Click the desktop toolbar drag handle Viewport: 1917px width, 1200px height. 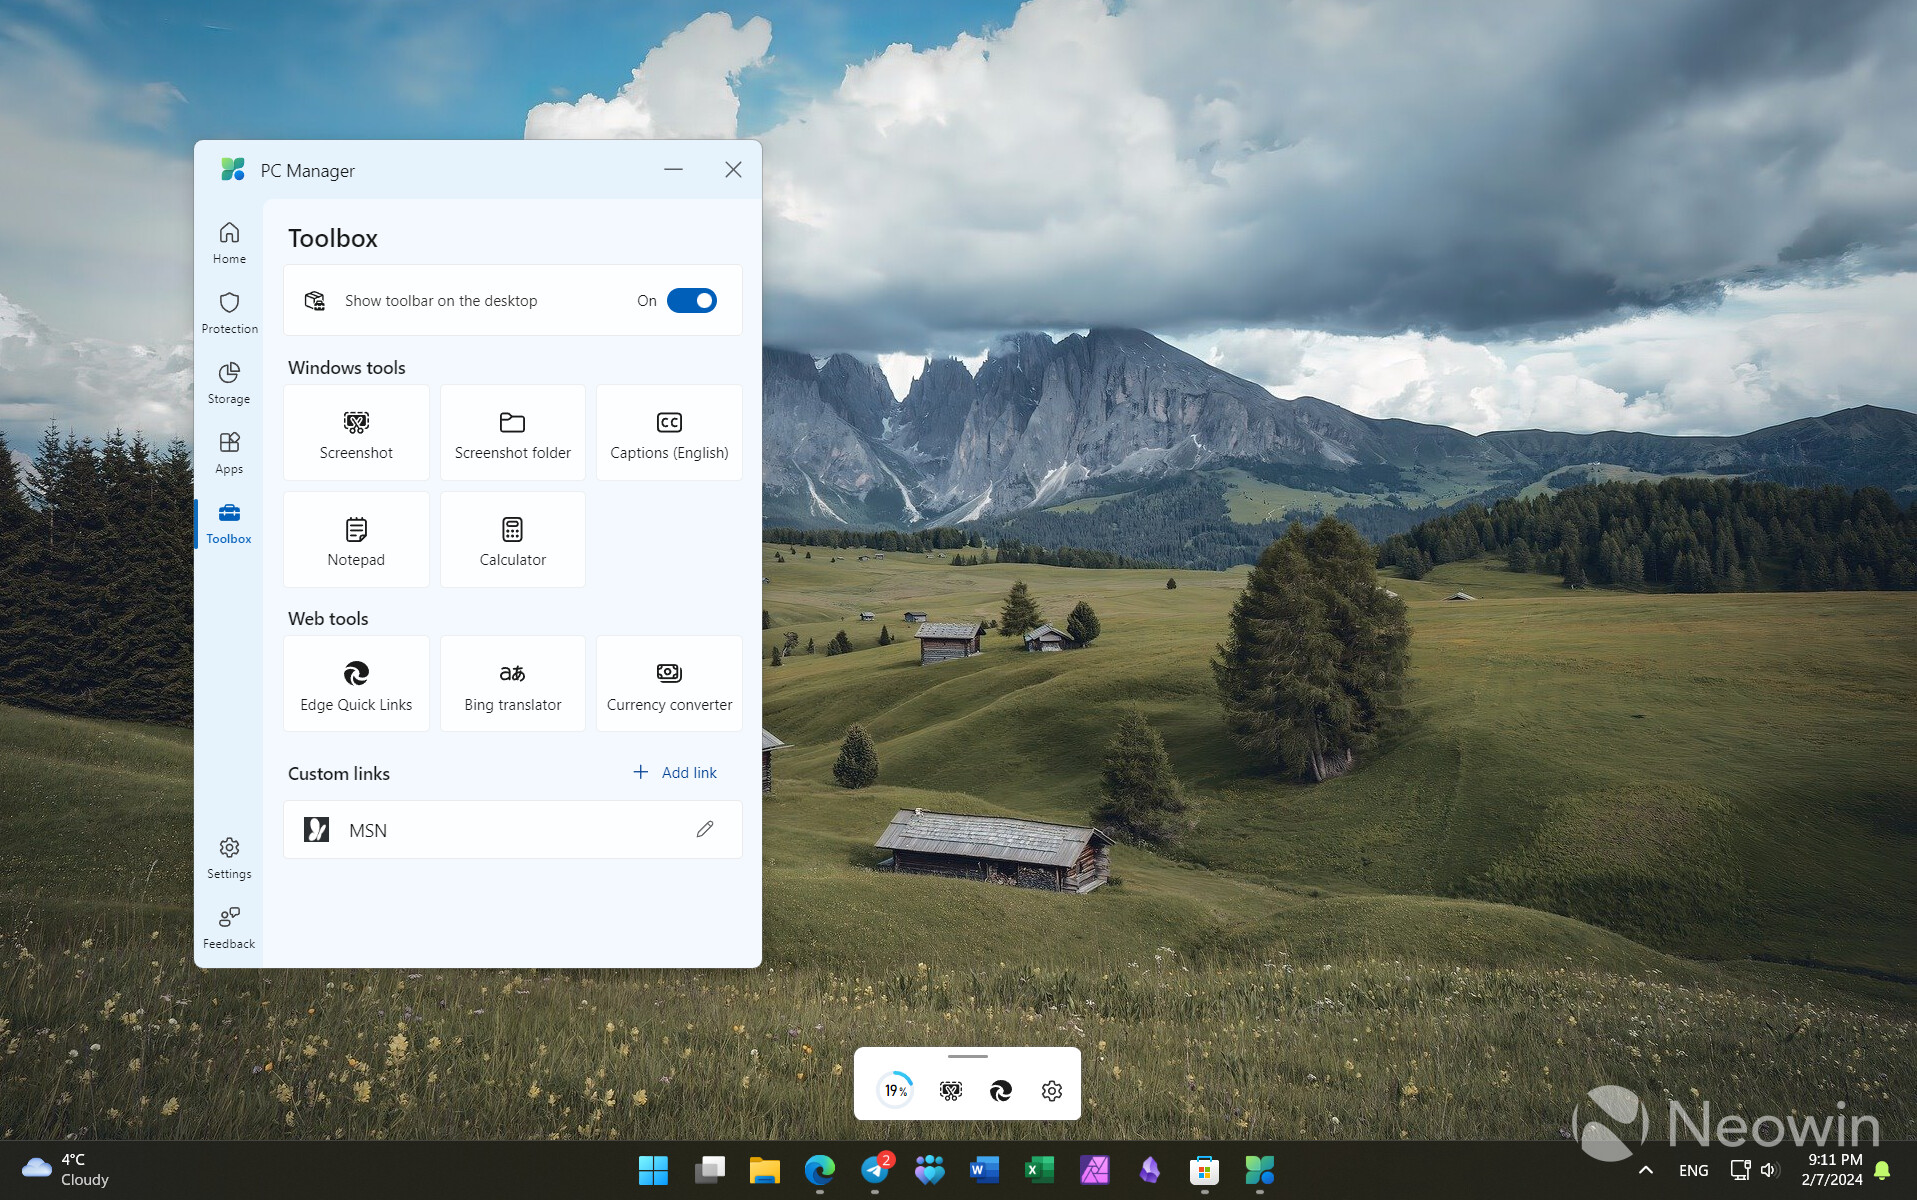point(967,1056)
